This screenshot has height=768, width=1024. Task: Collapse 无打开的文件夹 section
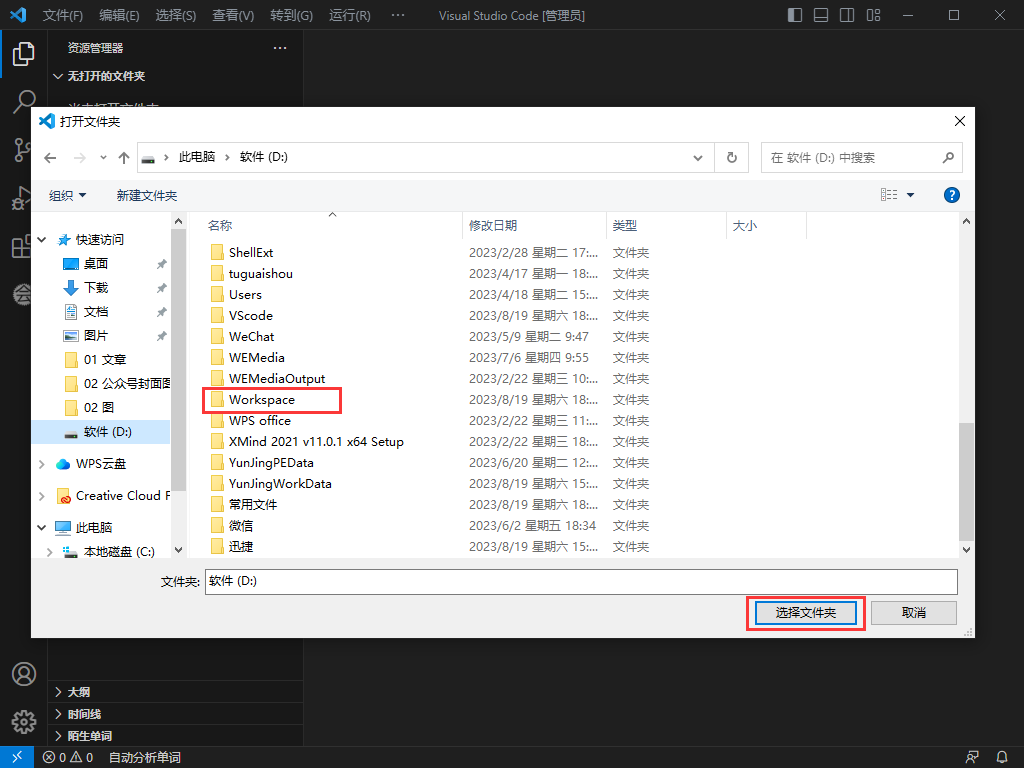176,76
